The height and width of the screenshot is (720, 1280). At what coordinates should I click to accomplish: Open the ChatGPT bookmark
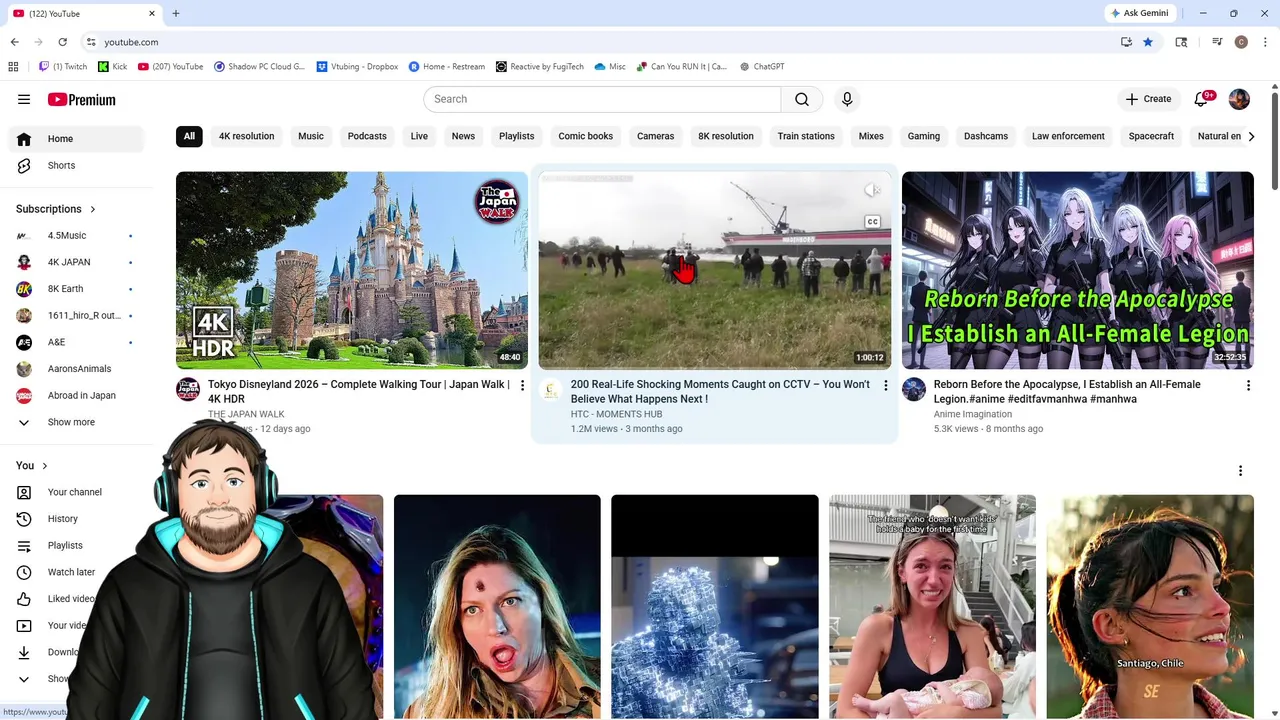[x=762, y=67]
